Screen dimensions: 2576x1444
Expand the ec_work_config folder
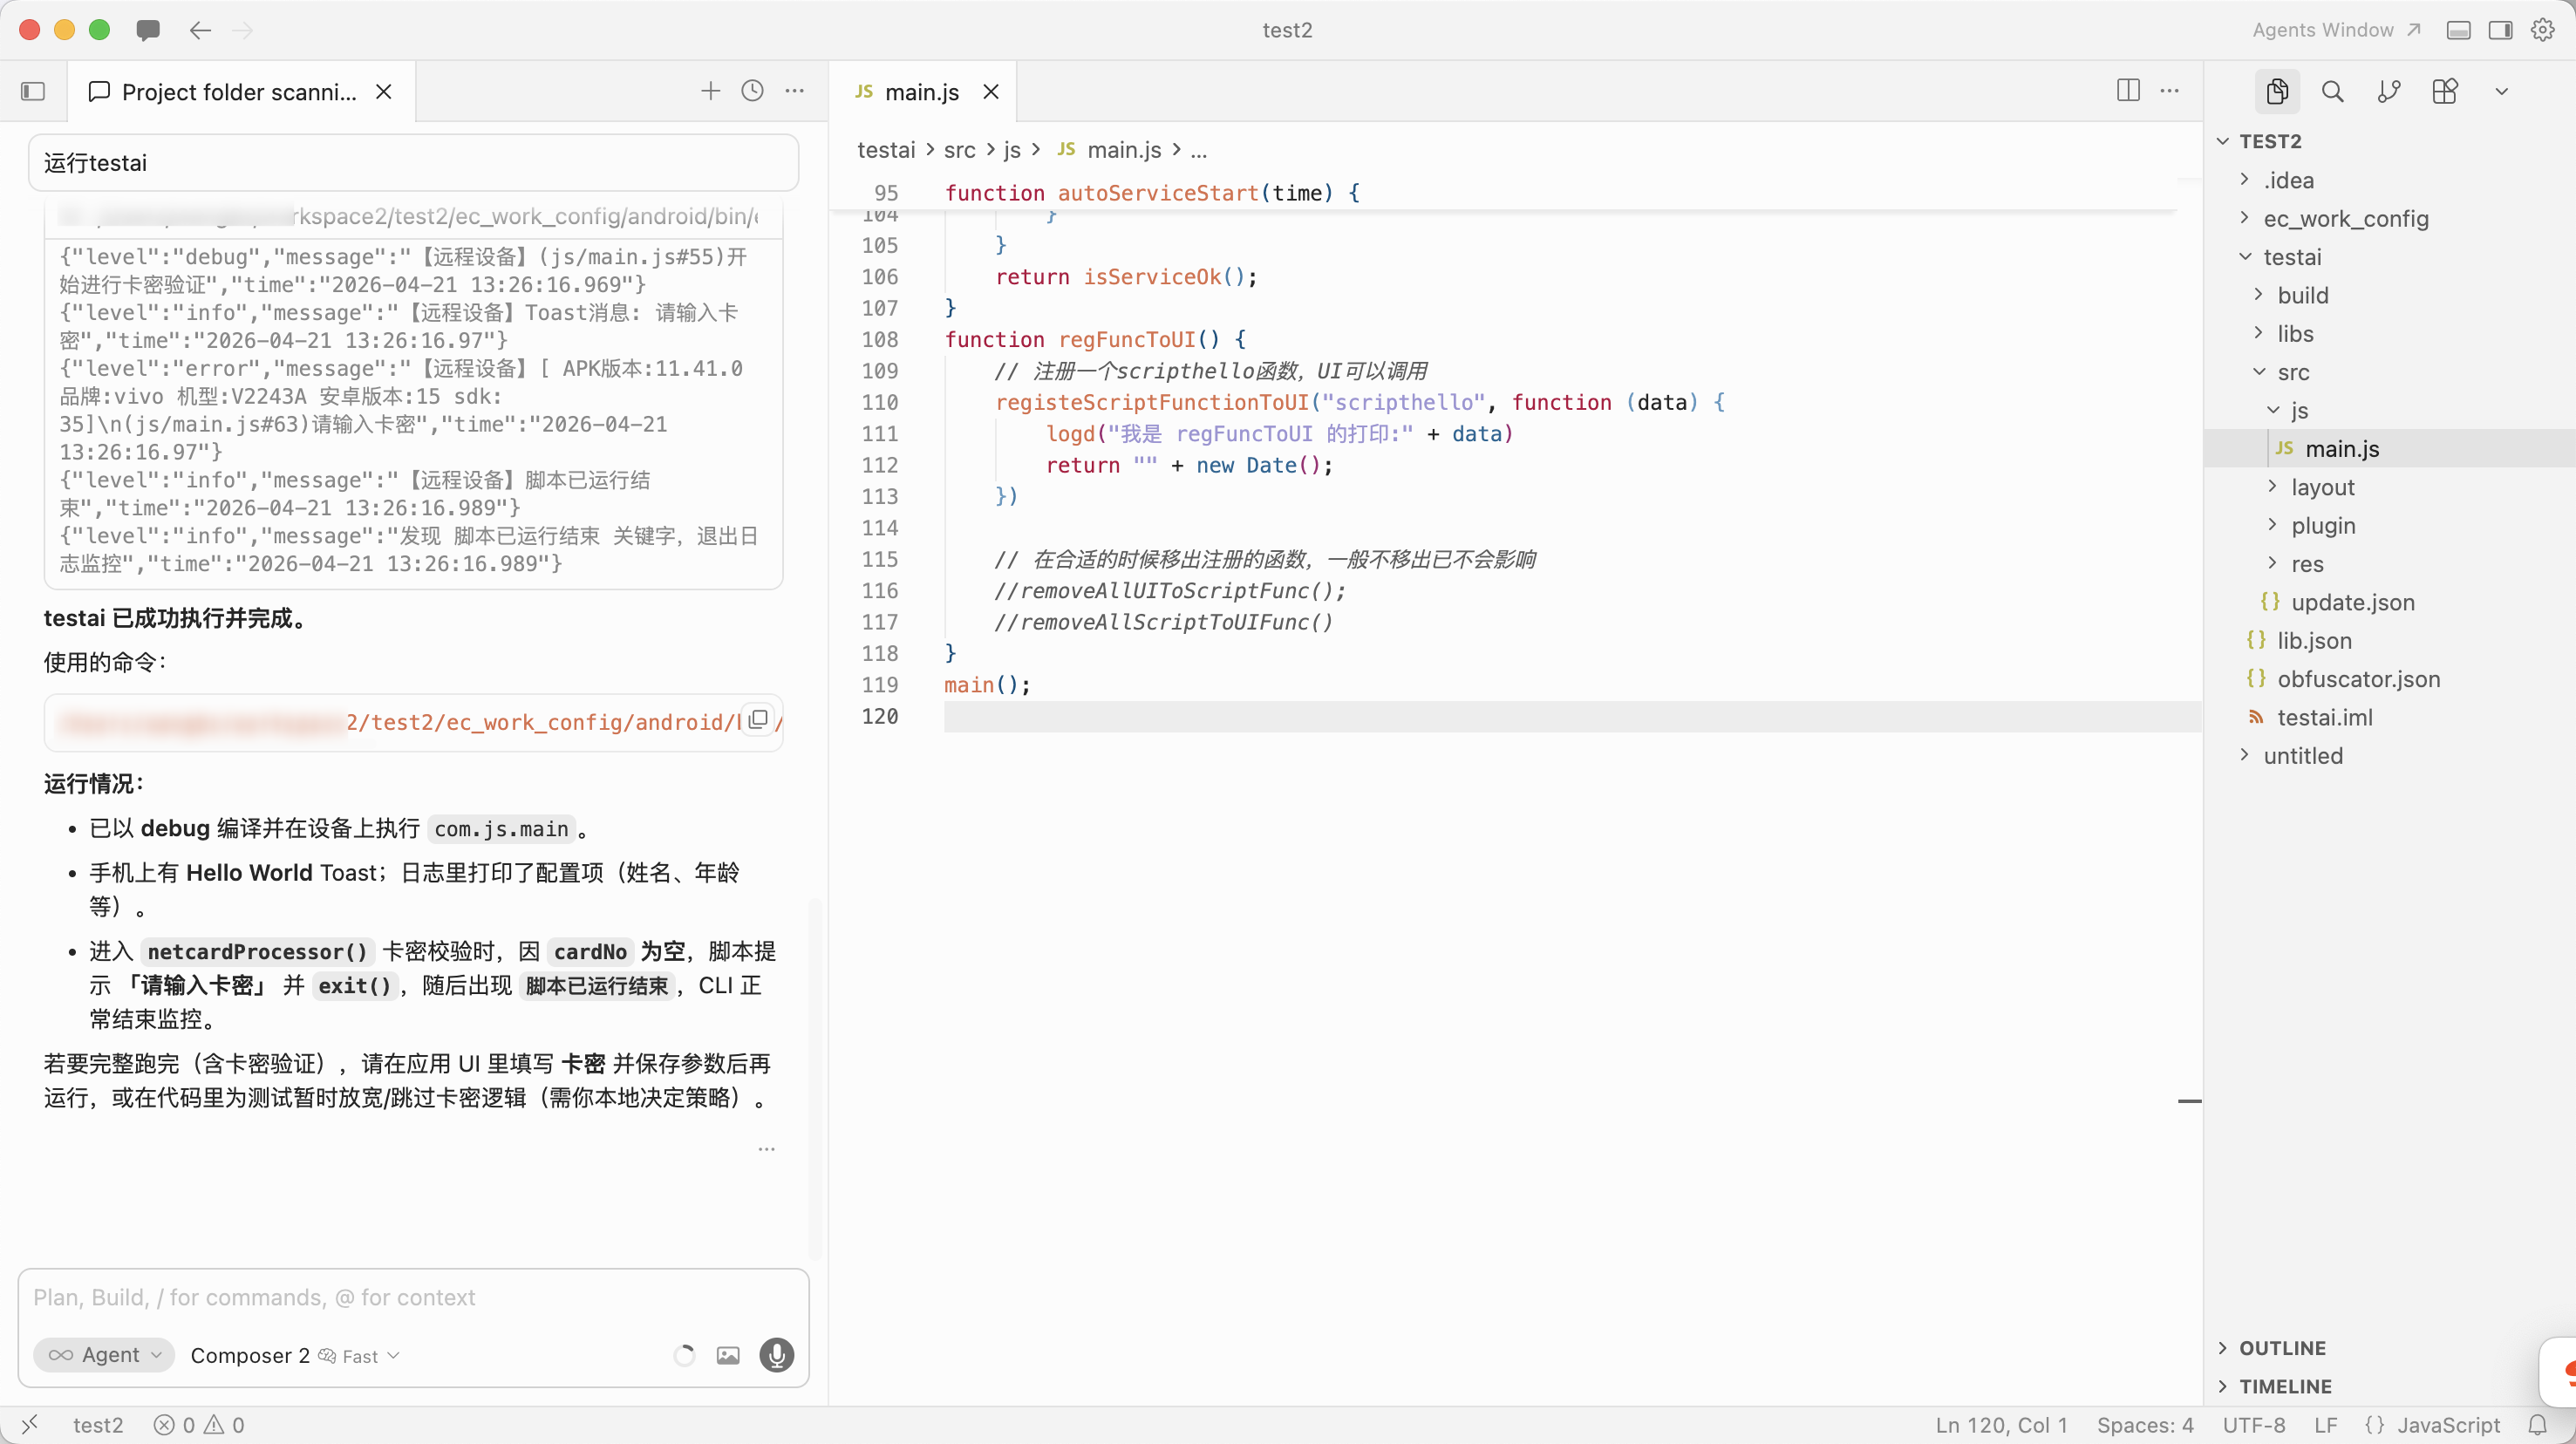tap(2345, 219)
